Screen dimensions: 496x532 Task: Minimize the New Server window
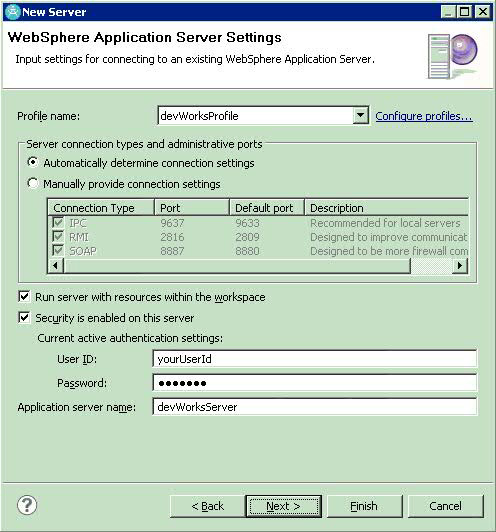coord(448,12)
